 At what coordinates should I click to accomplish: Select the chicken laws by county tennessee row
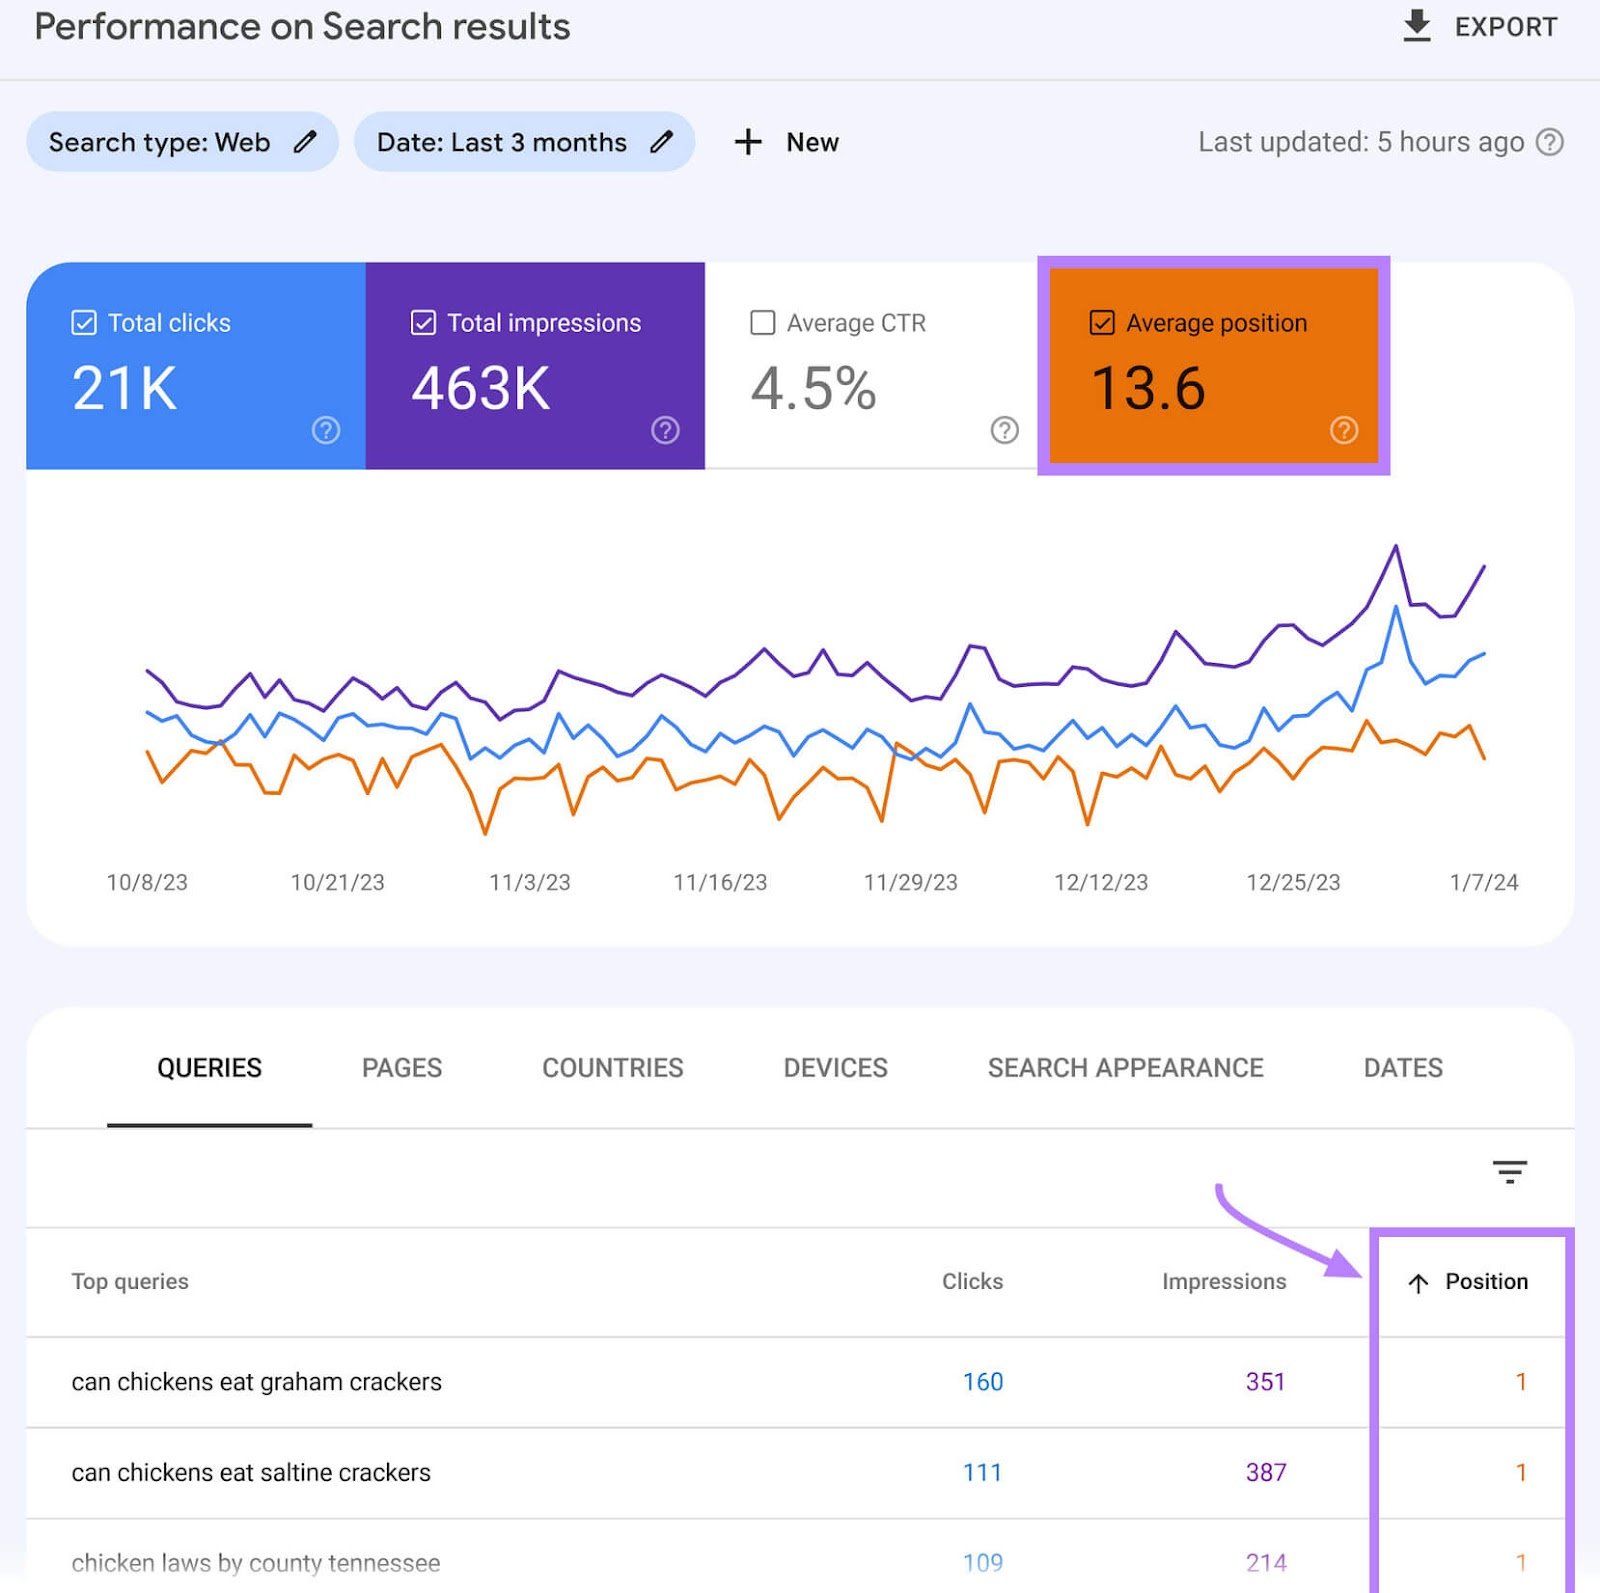[x=255, y=1562]
